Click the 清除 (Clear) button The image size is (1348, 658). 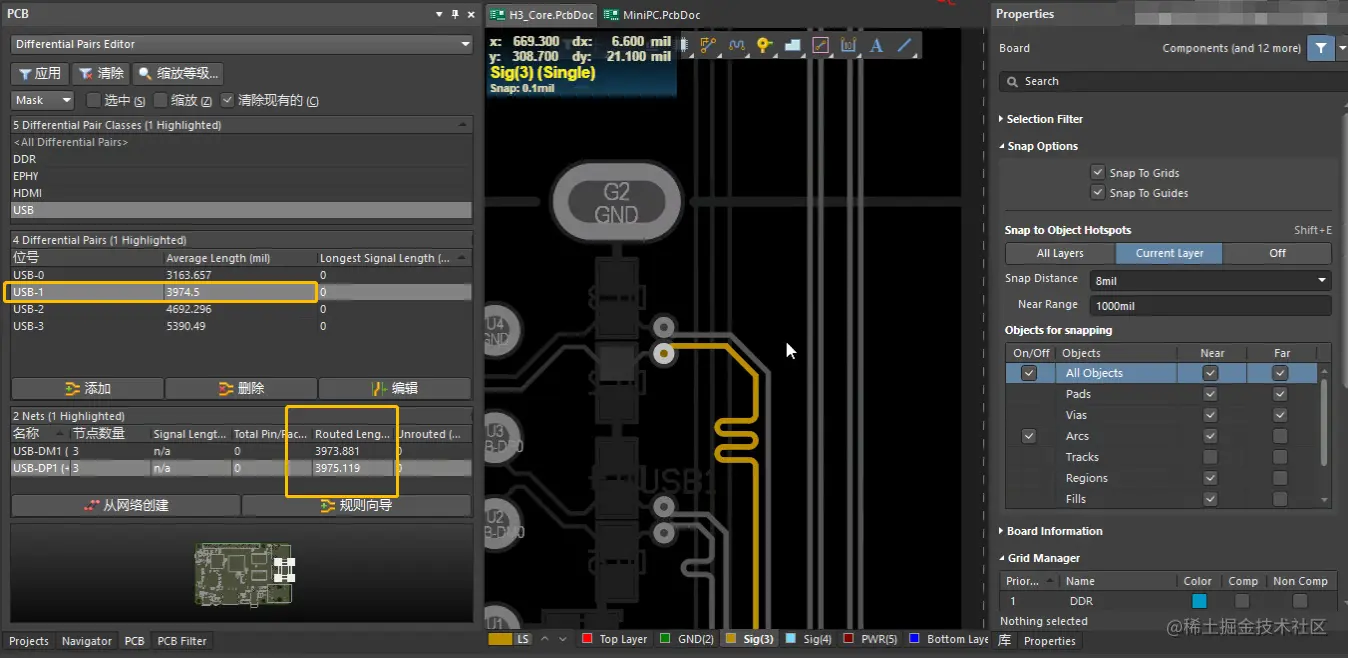point(100,73)
